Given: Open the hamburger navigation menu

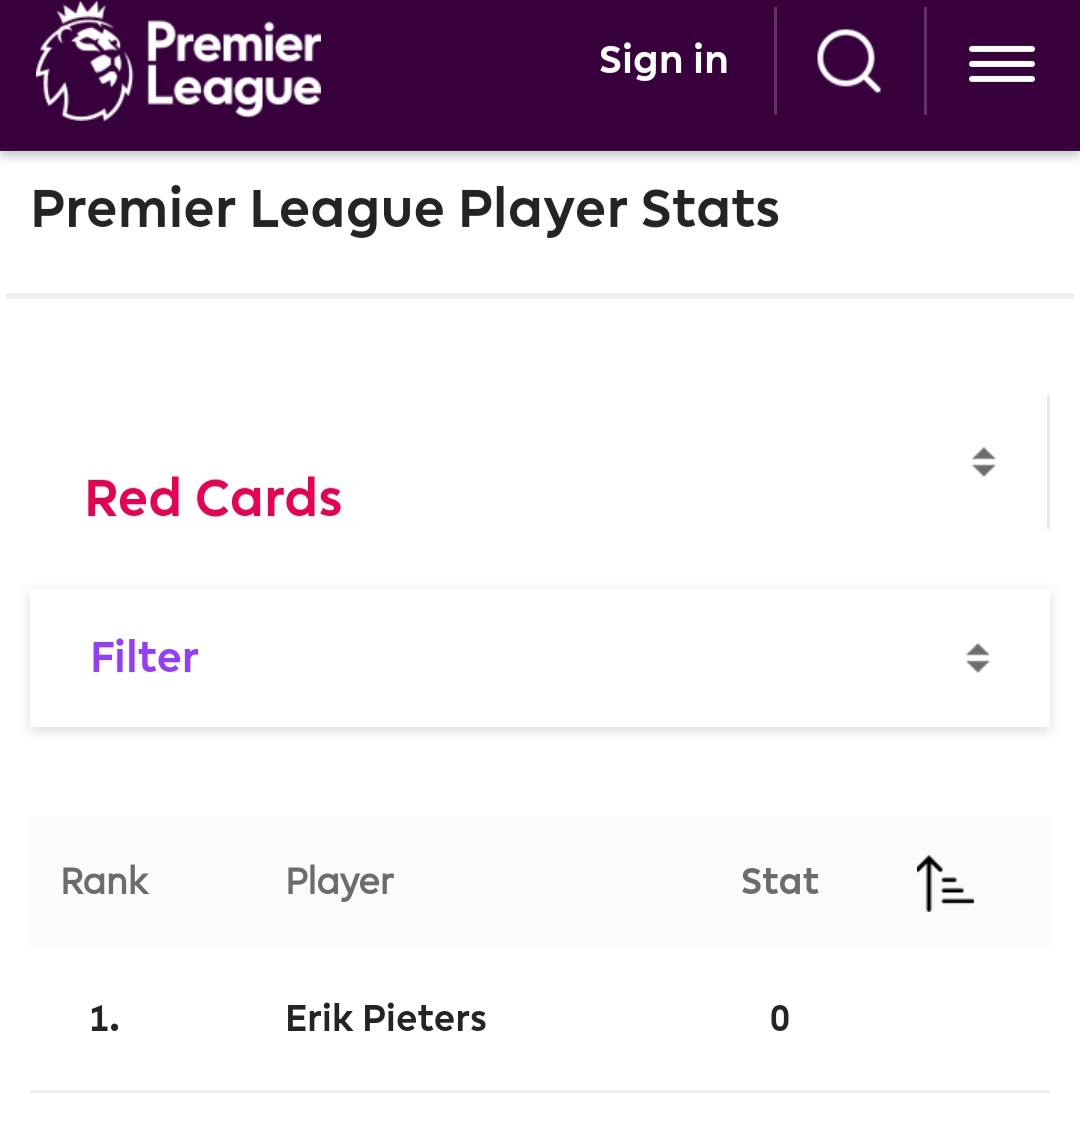Looking at the screenshot, I should click(x=1001, y=64).
